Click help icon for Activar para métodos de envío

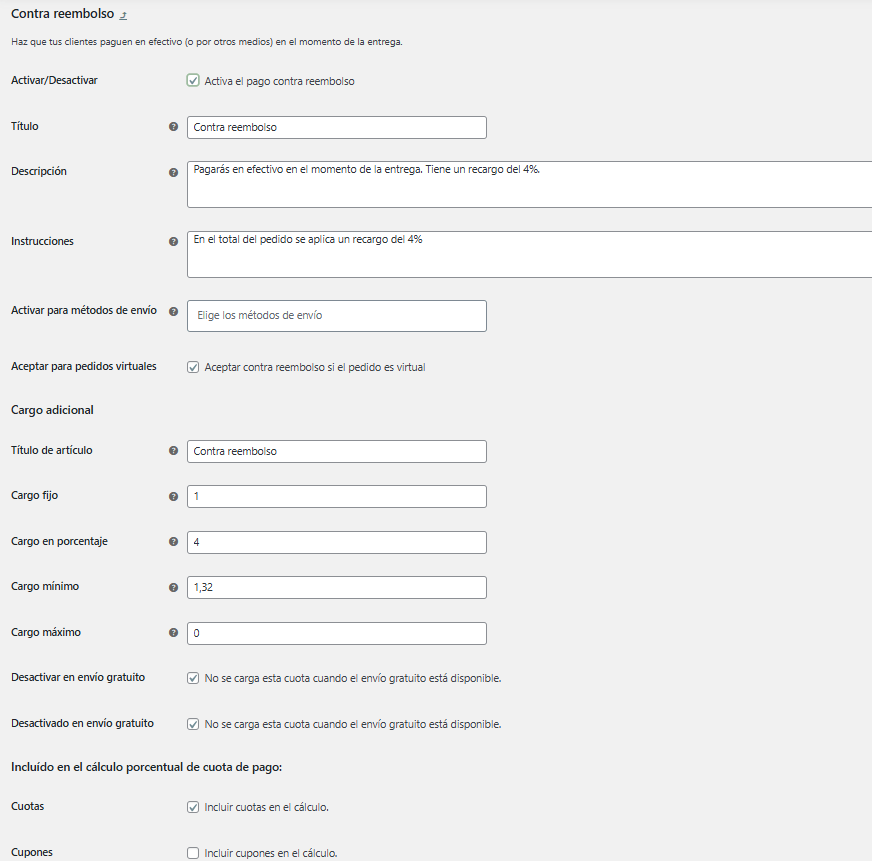(174, 311)
